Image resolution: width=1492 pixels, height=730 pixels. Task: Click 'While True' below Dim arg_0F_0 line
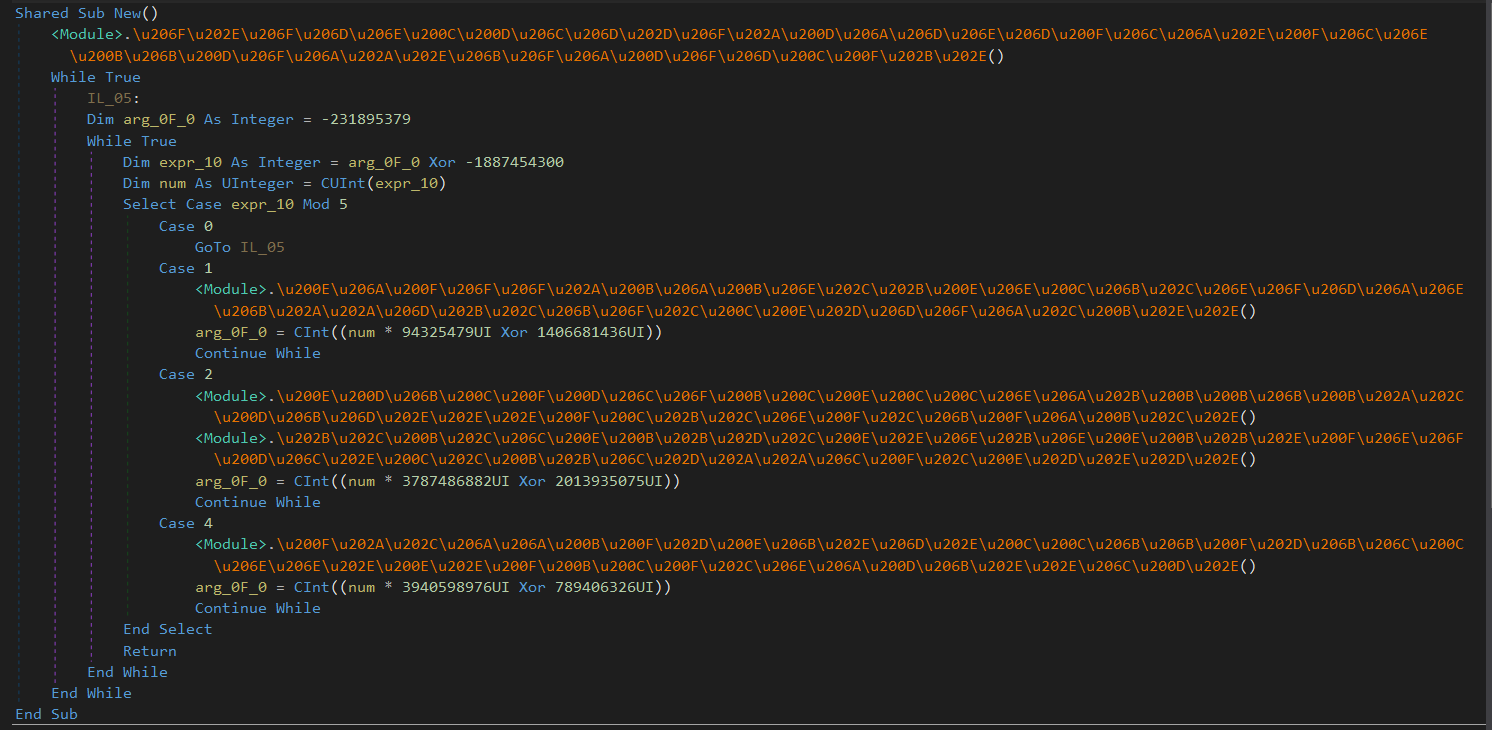click(132, 141)
